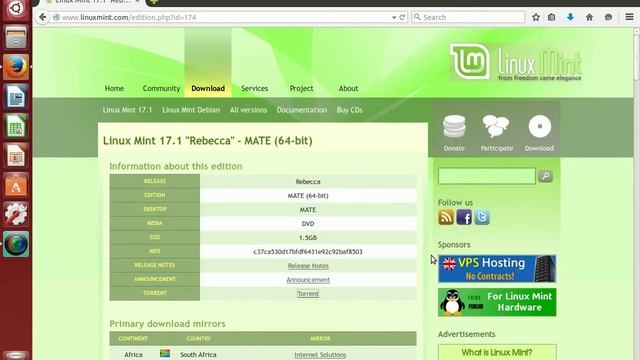This screenshot has width=640, height=360.
Task: Click the browser Search field
Action: point(468,17)
